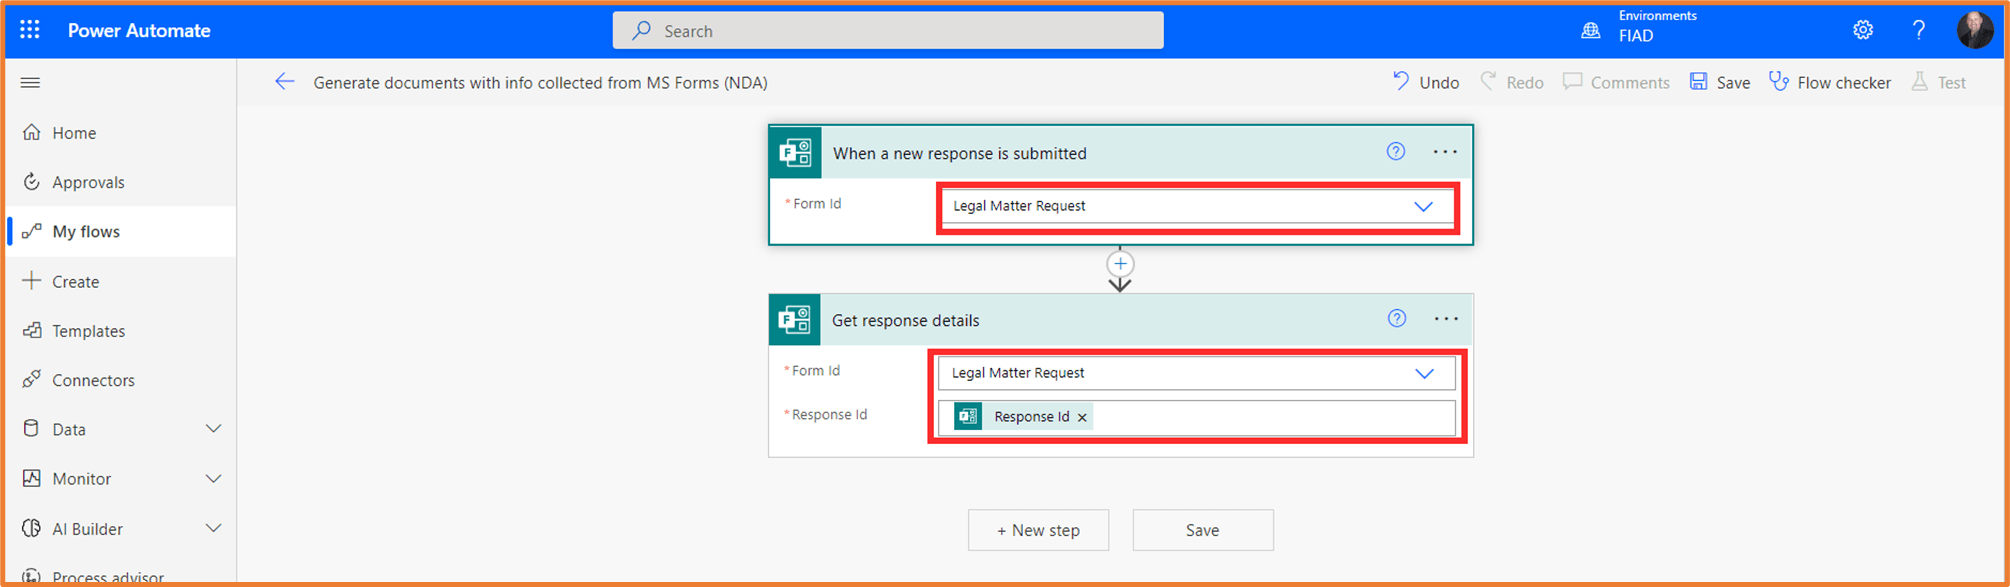Open Get response details ellipsis menu
This screenshot has width=2010, height=587.
[1446, 319]
